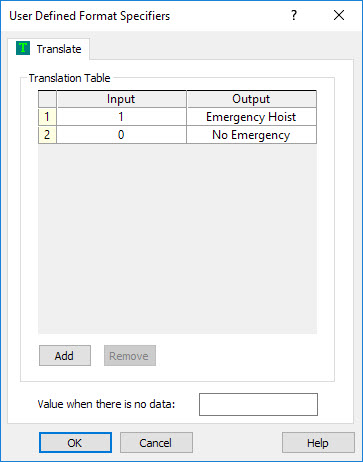Select row header 1 in translation table

(x=47, y=117)
